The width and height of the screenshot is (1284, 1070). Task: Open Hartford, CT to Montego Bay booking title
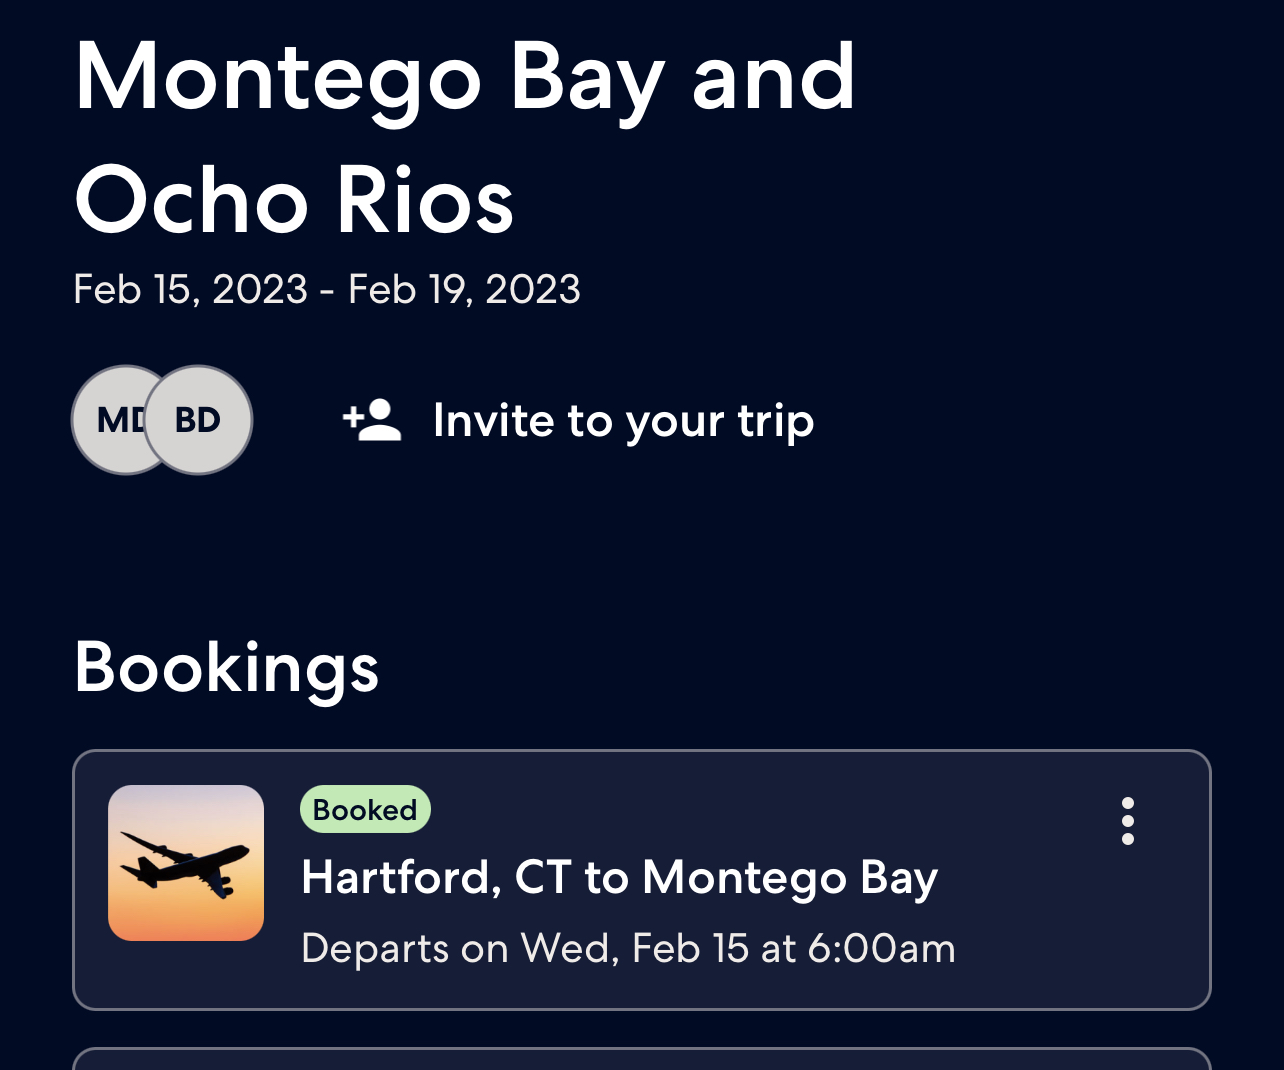click(619, 878)
